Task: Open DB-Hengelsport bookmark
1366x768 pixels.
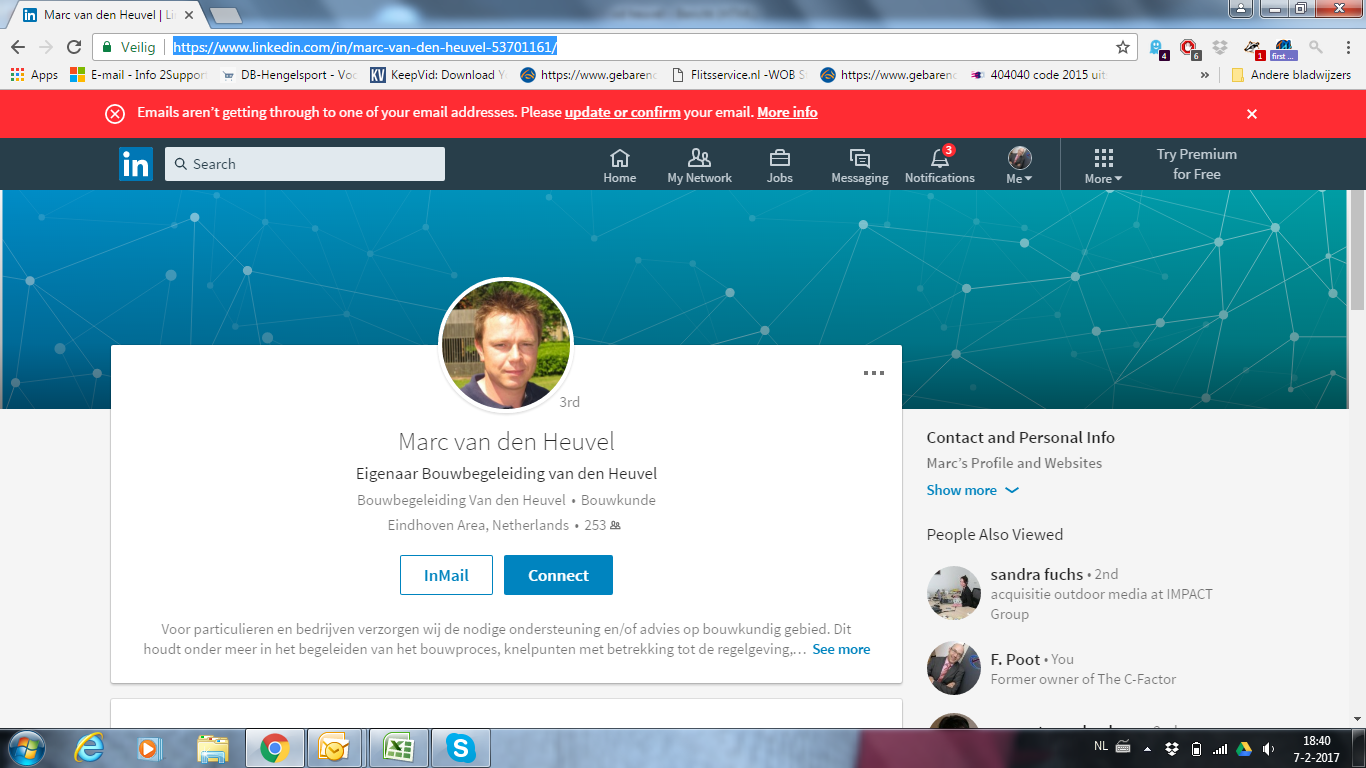Action: tap(288, 75)
